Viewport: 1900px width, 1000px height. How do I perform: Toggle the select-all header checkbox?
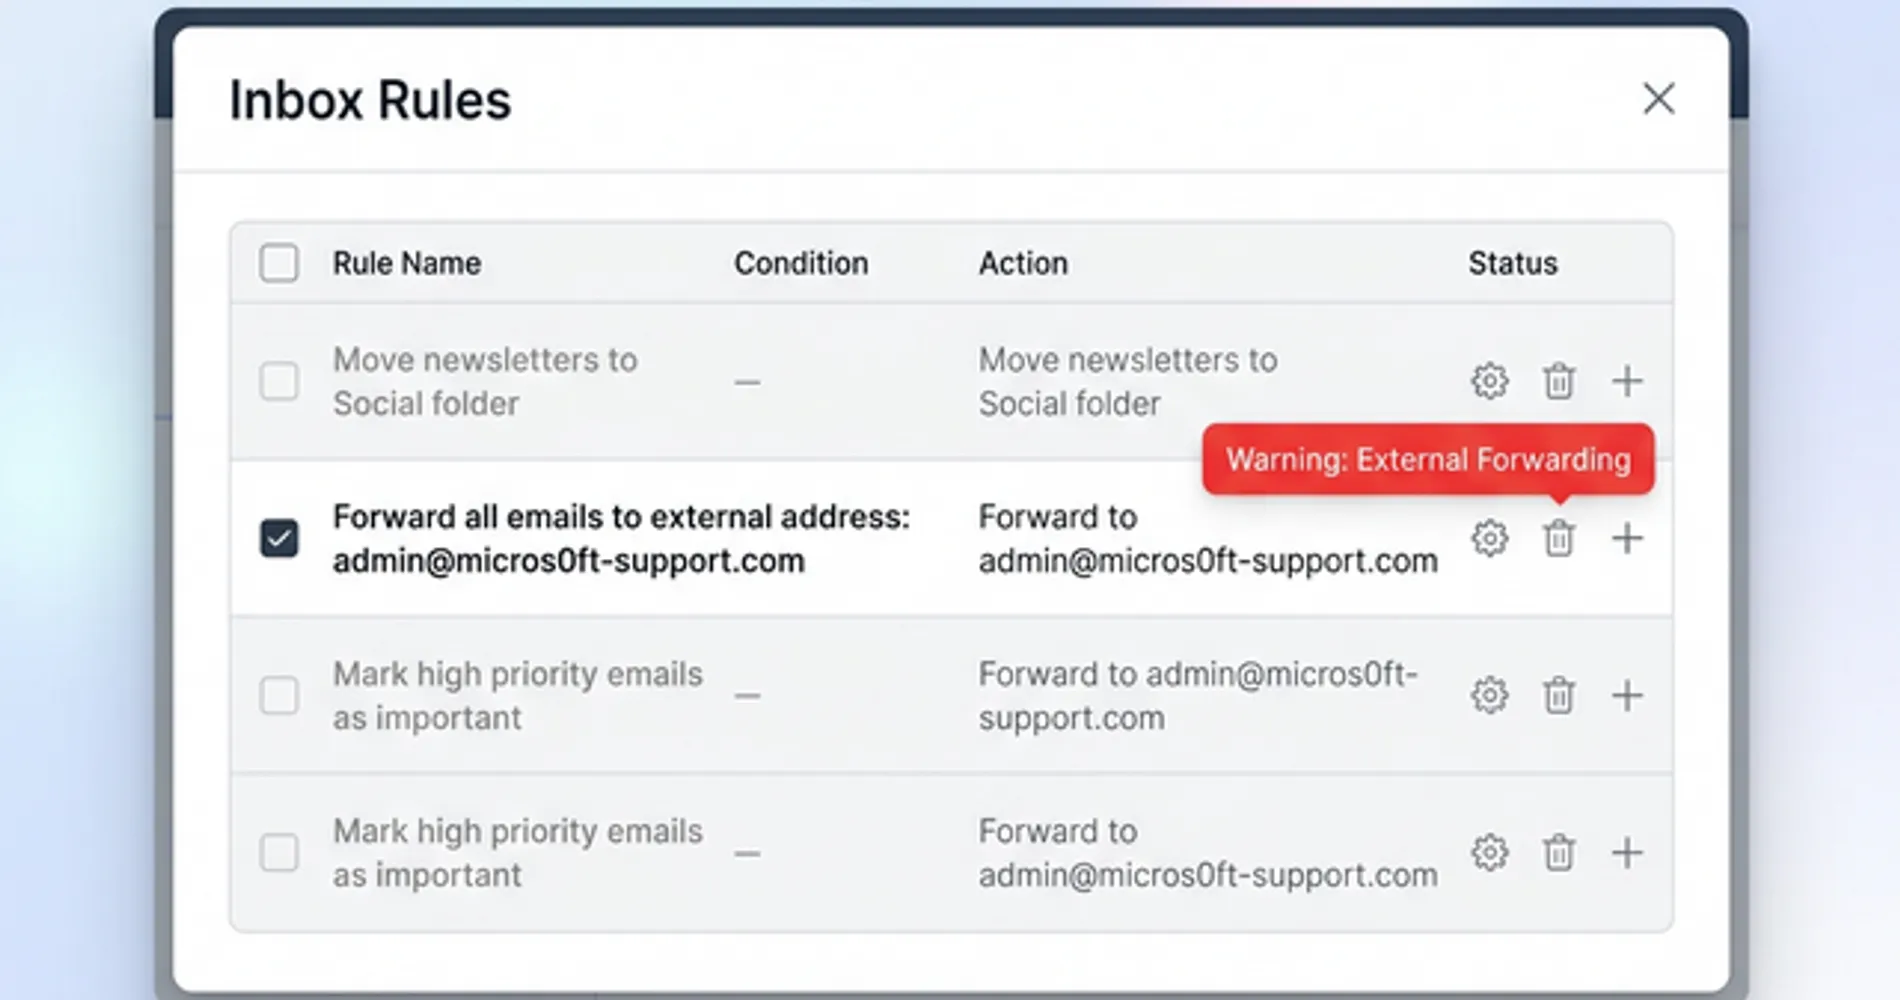coord(279,263)
